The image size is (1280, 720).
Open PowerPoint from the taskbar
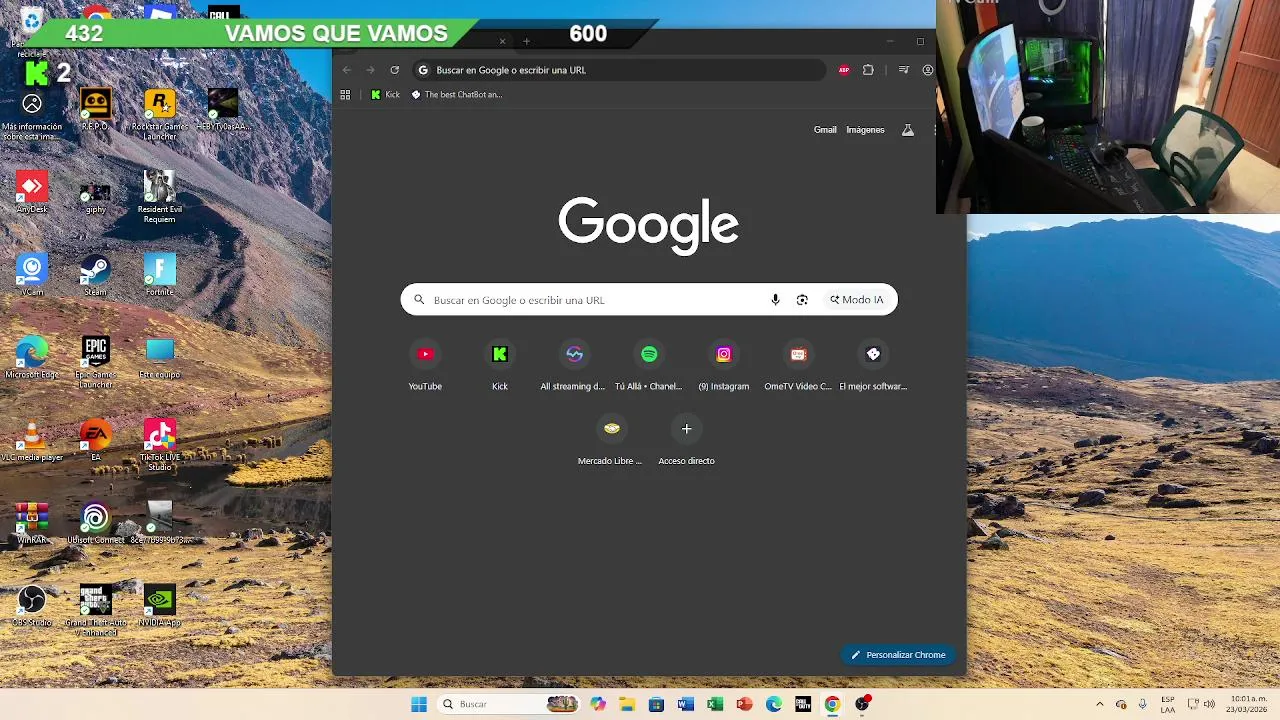(744, 704)
